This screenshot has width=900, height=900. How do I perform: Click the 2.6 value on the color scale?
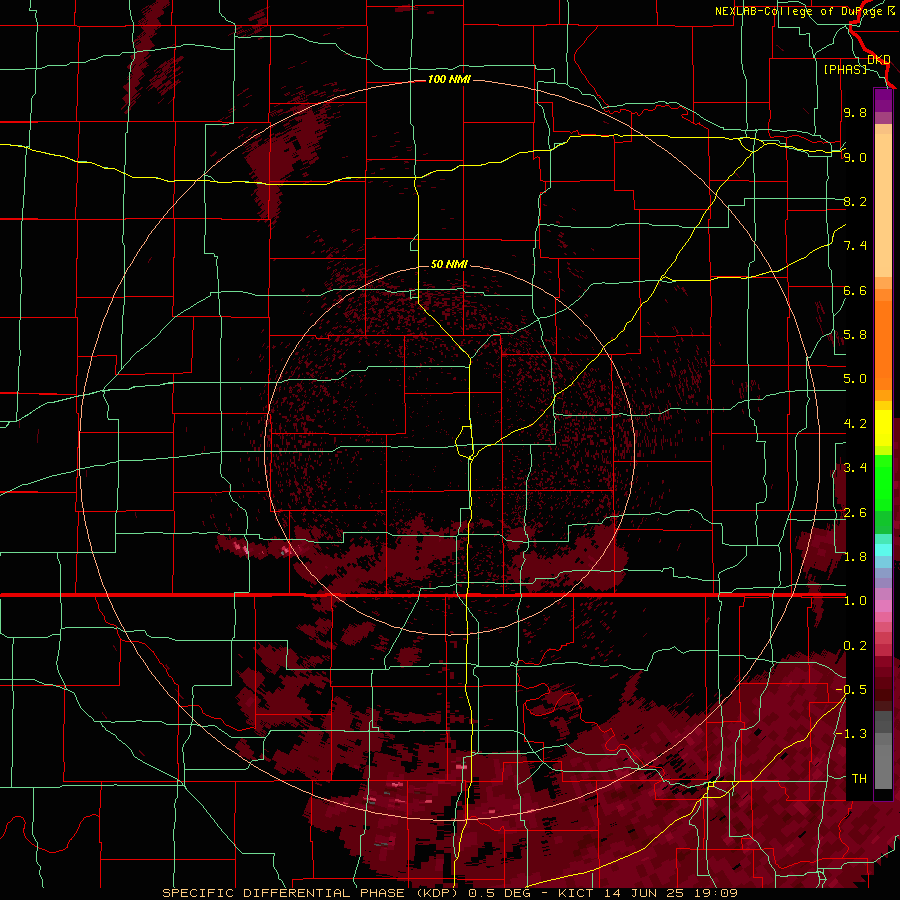[x=855, y=513]
